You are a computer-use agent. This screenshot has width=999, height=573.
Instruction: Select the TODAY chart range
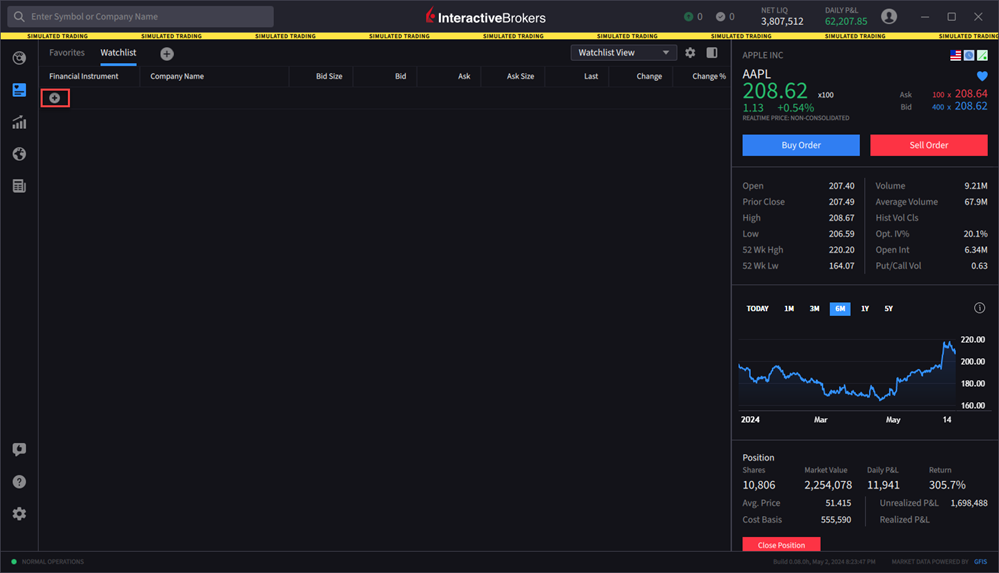pyautogui.click(x=758, y=308)
